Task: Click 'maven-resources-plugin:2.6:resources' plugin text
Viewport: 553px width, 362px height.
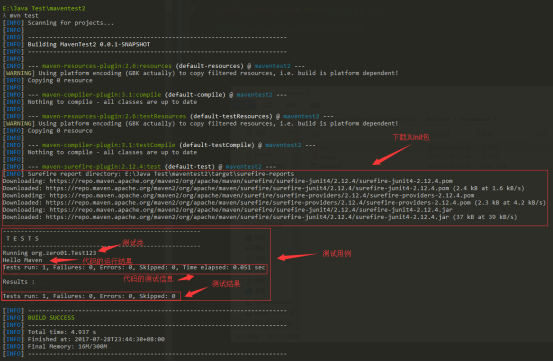Action: tap(107, 66)
